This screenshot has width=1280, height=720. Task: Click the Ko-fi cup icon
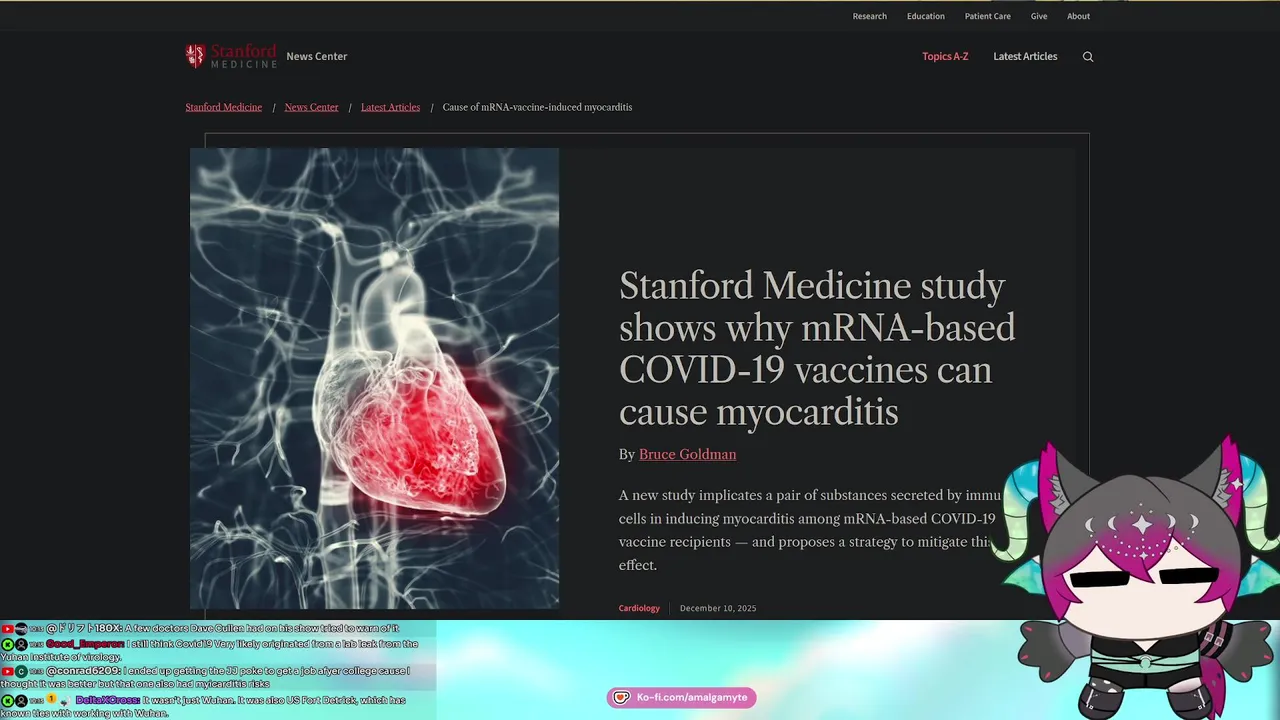tap(621, 697)
